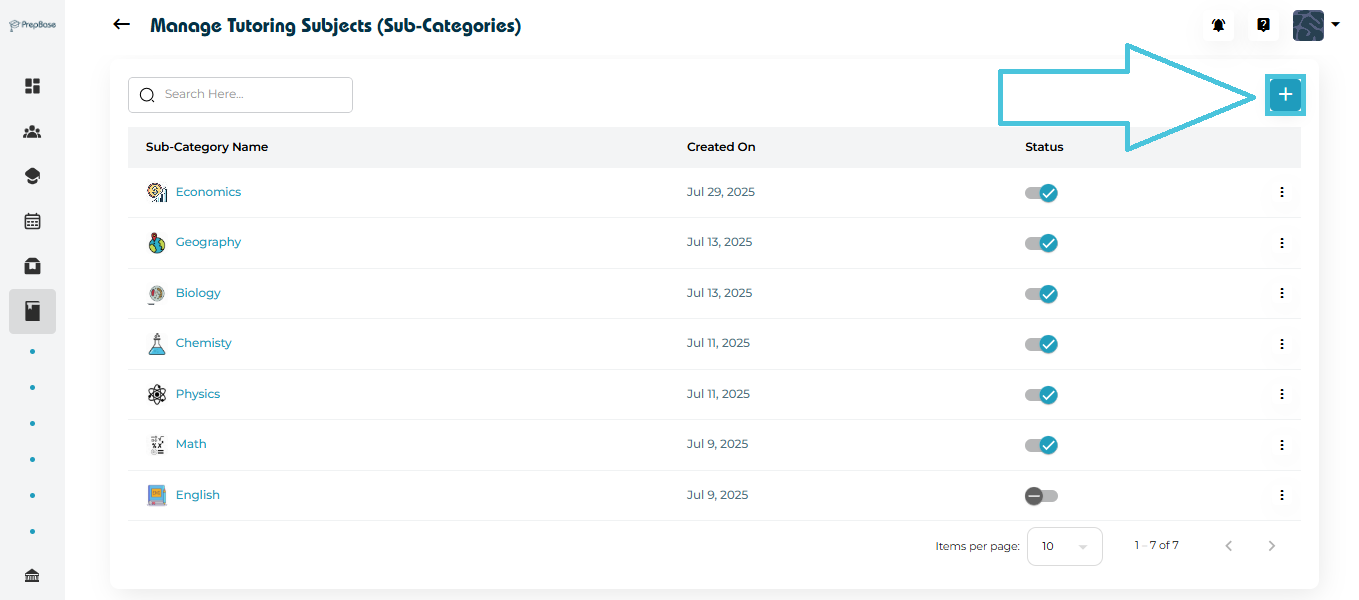Open the bank building icon in sidebar
Image resolution: width=1359 pixels, height=600 pixels.
click(x=32, y=575)
